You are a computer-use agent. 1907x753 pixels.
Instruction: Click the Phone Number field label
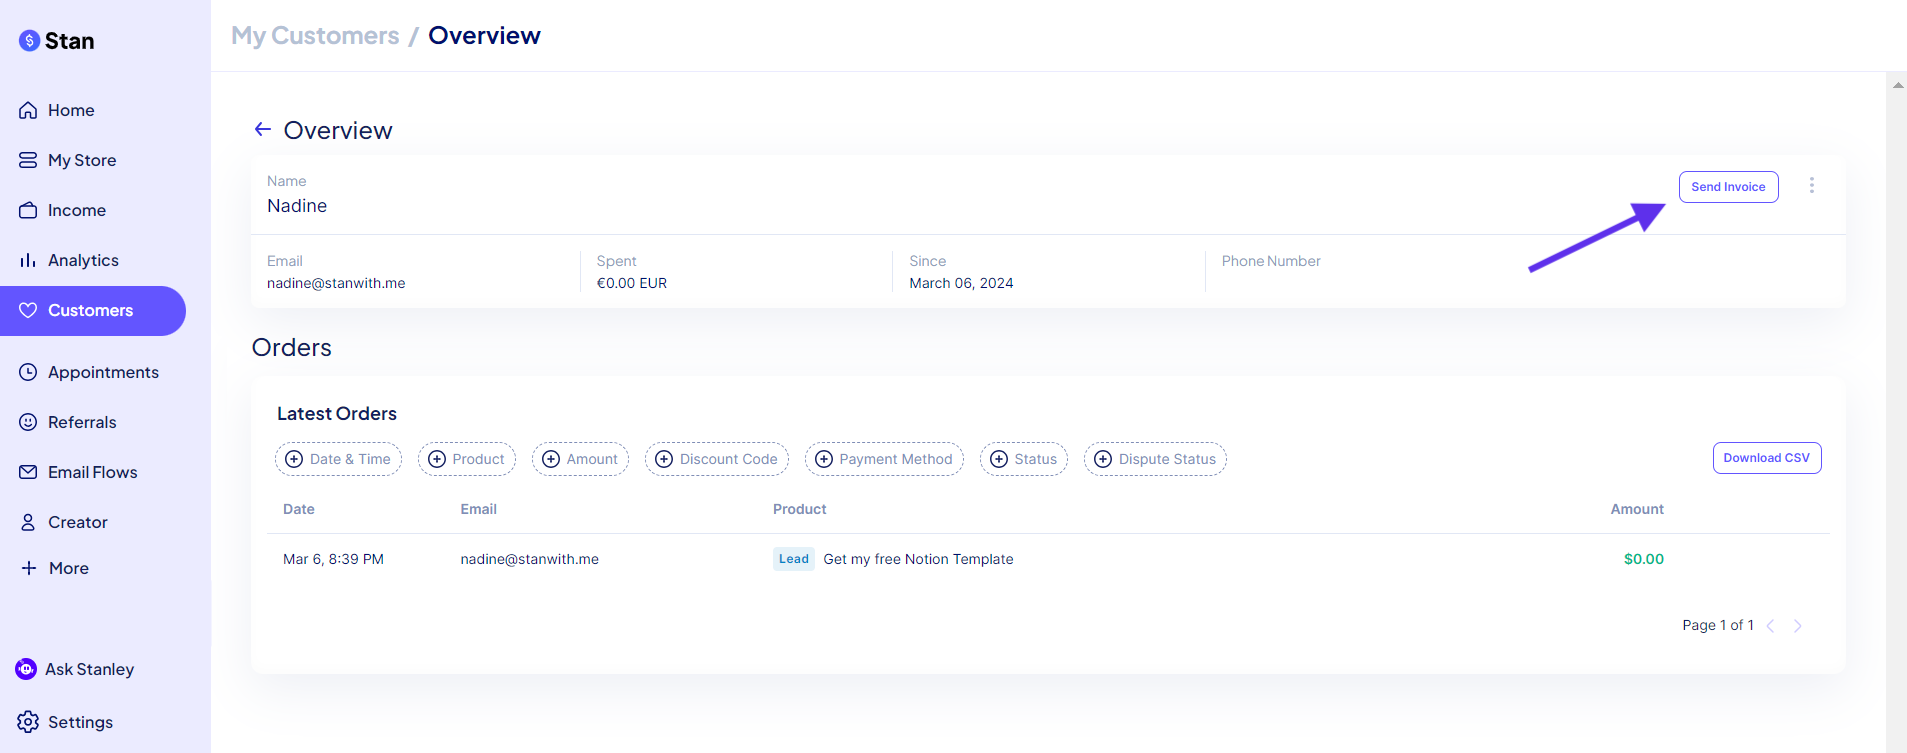[1271, 261]
